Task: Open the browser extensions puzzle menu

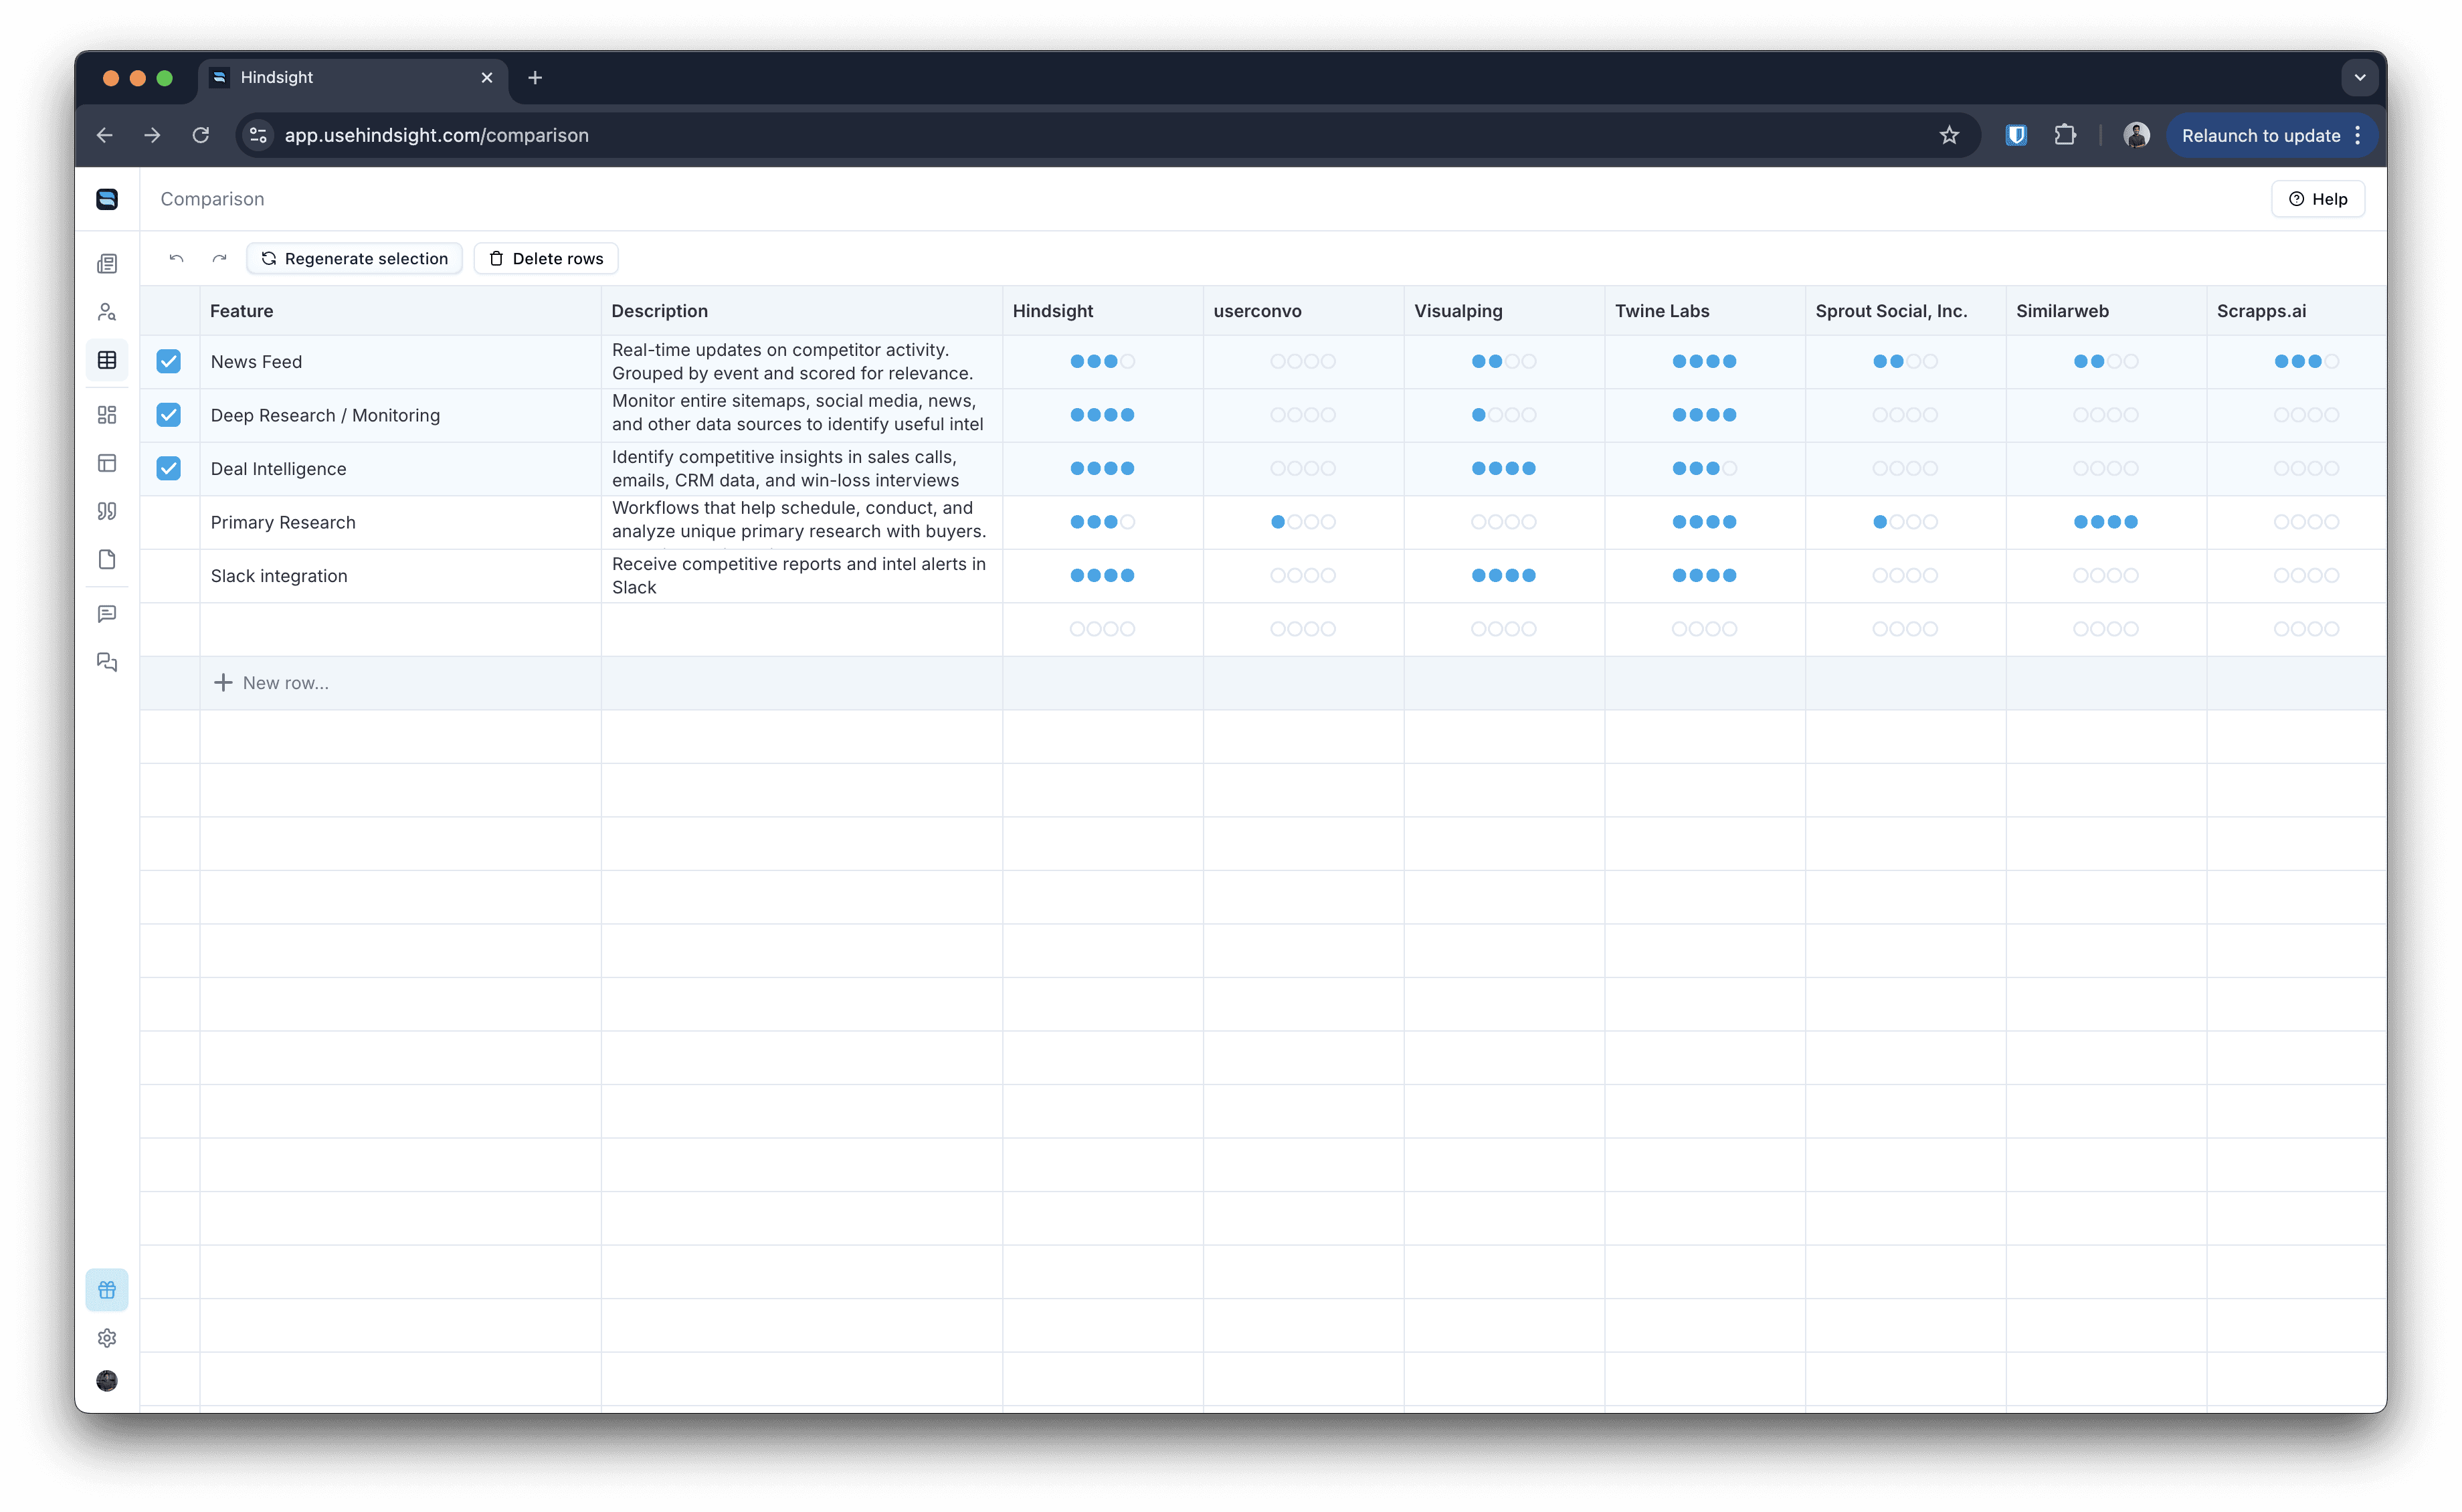Action: pyautogui.click(x=2065, y=135)
